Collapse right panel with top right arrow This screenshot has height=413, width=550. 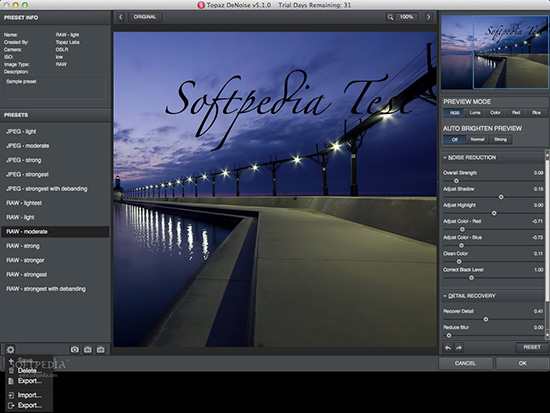[429, 17]
